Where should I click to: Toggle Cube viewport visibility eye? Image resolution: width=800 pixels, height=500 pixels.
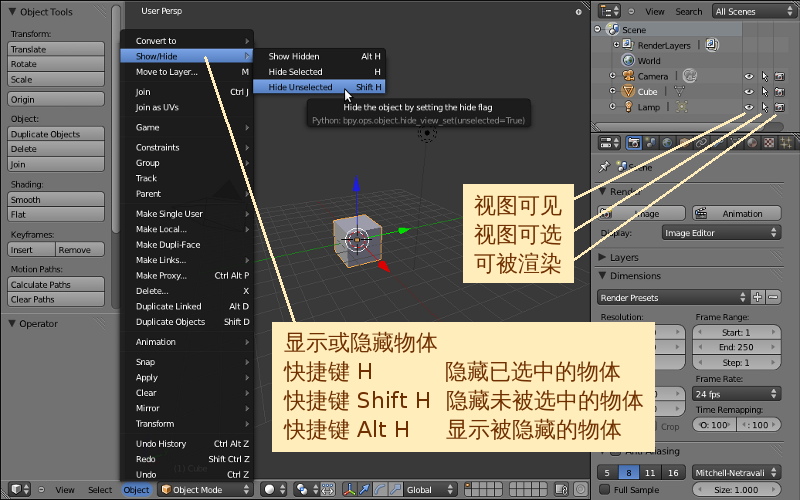tap(748, 92)
